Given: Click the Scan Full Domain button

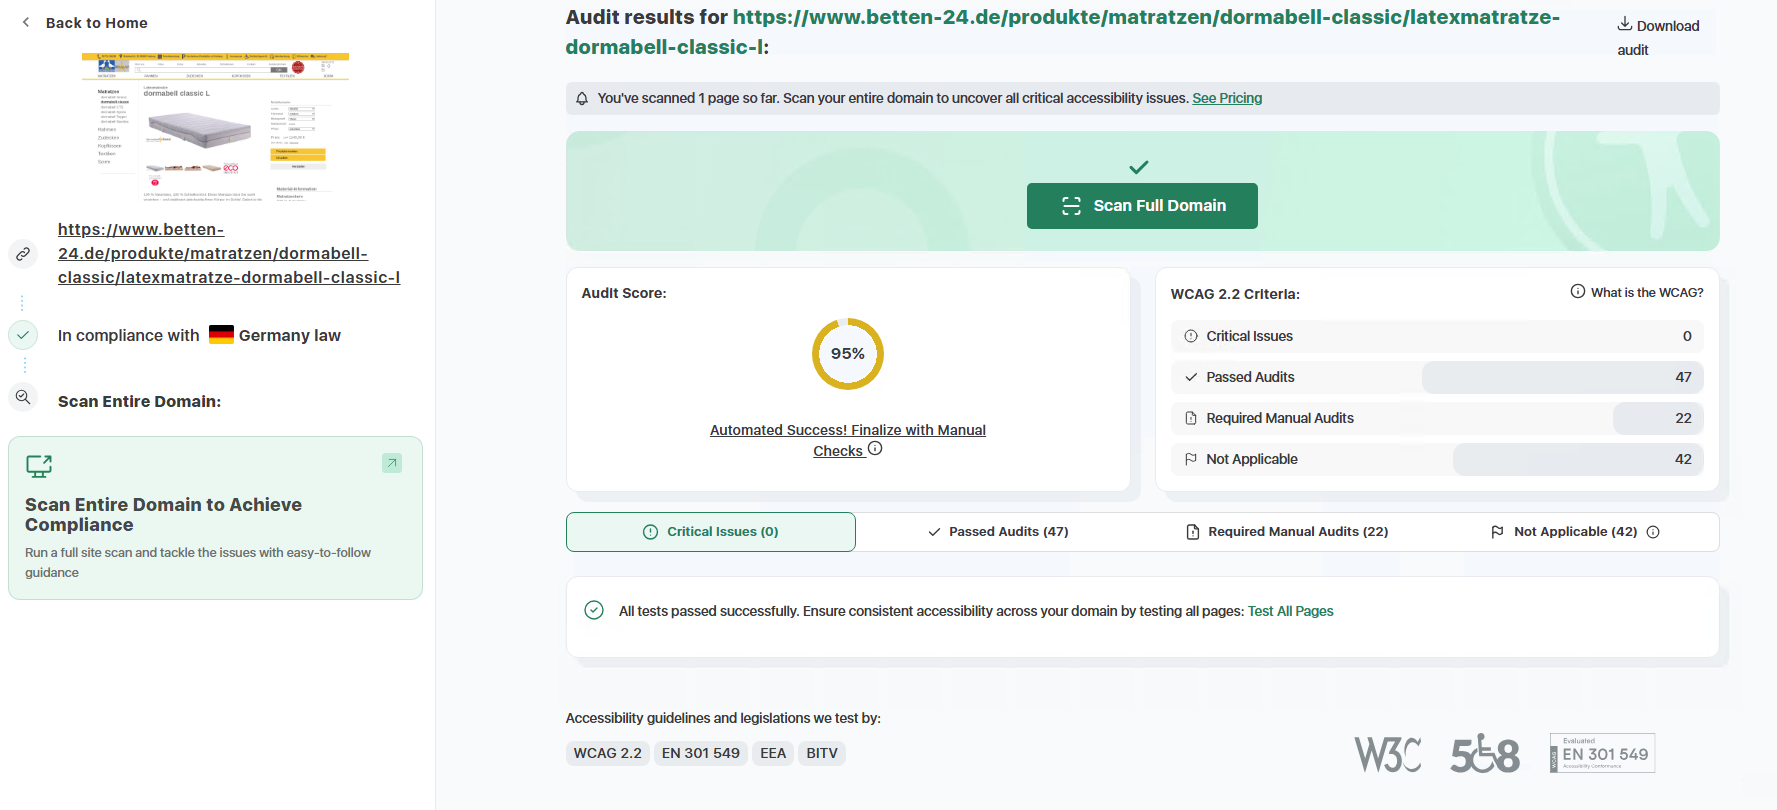Looking at the screenshot, I should (1142, 206).
